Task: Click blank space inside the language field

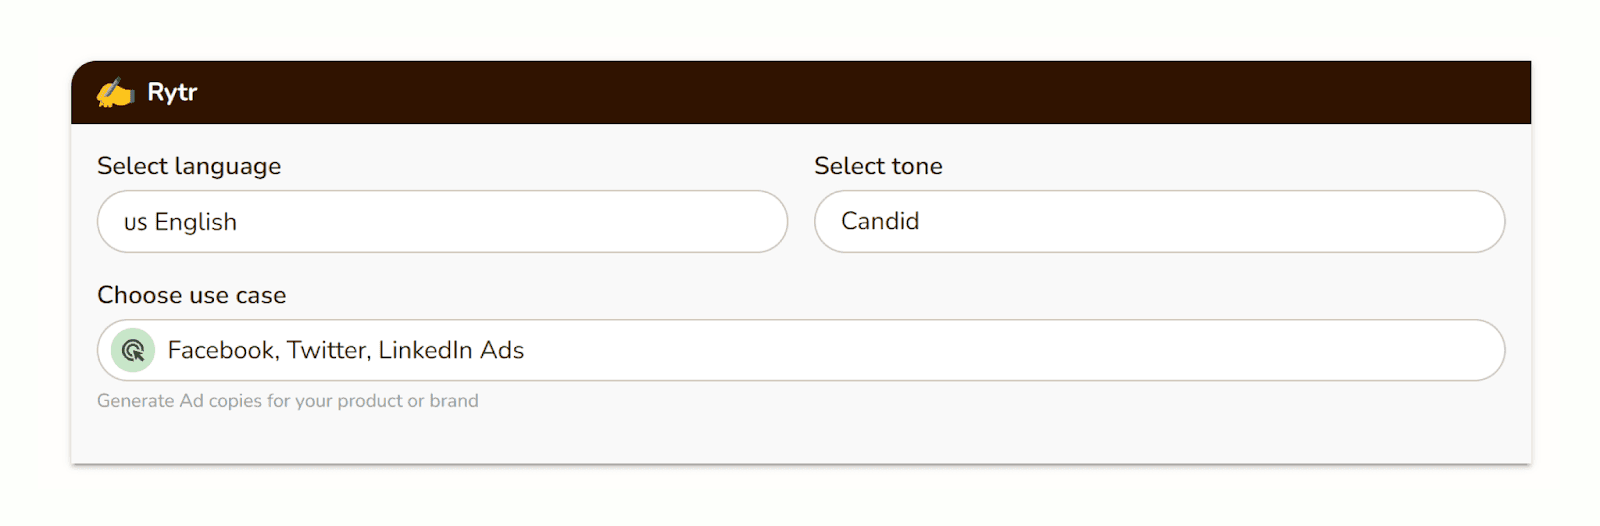Action: point(550,222)
